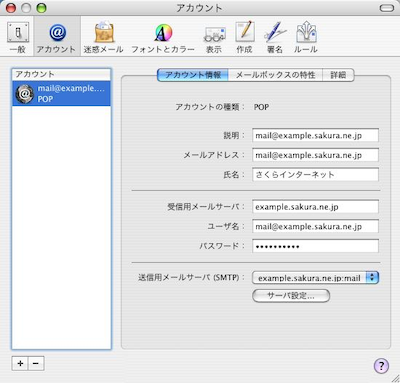Open the 作成 composing preferences

245,37
